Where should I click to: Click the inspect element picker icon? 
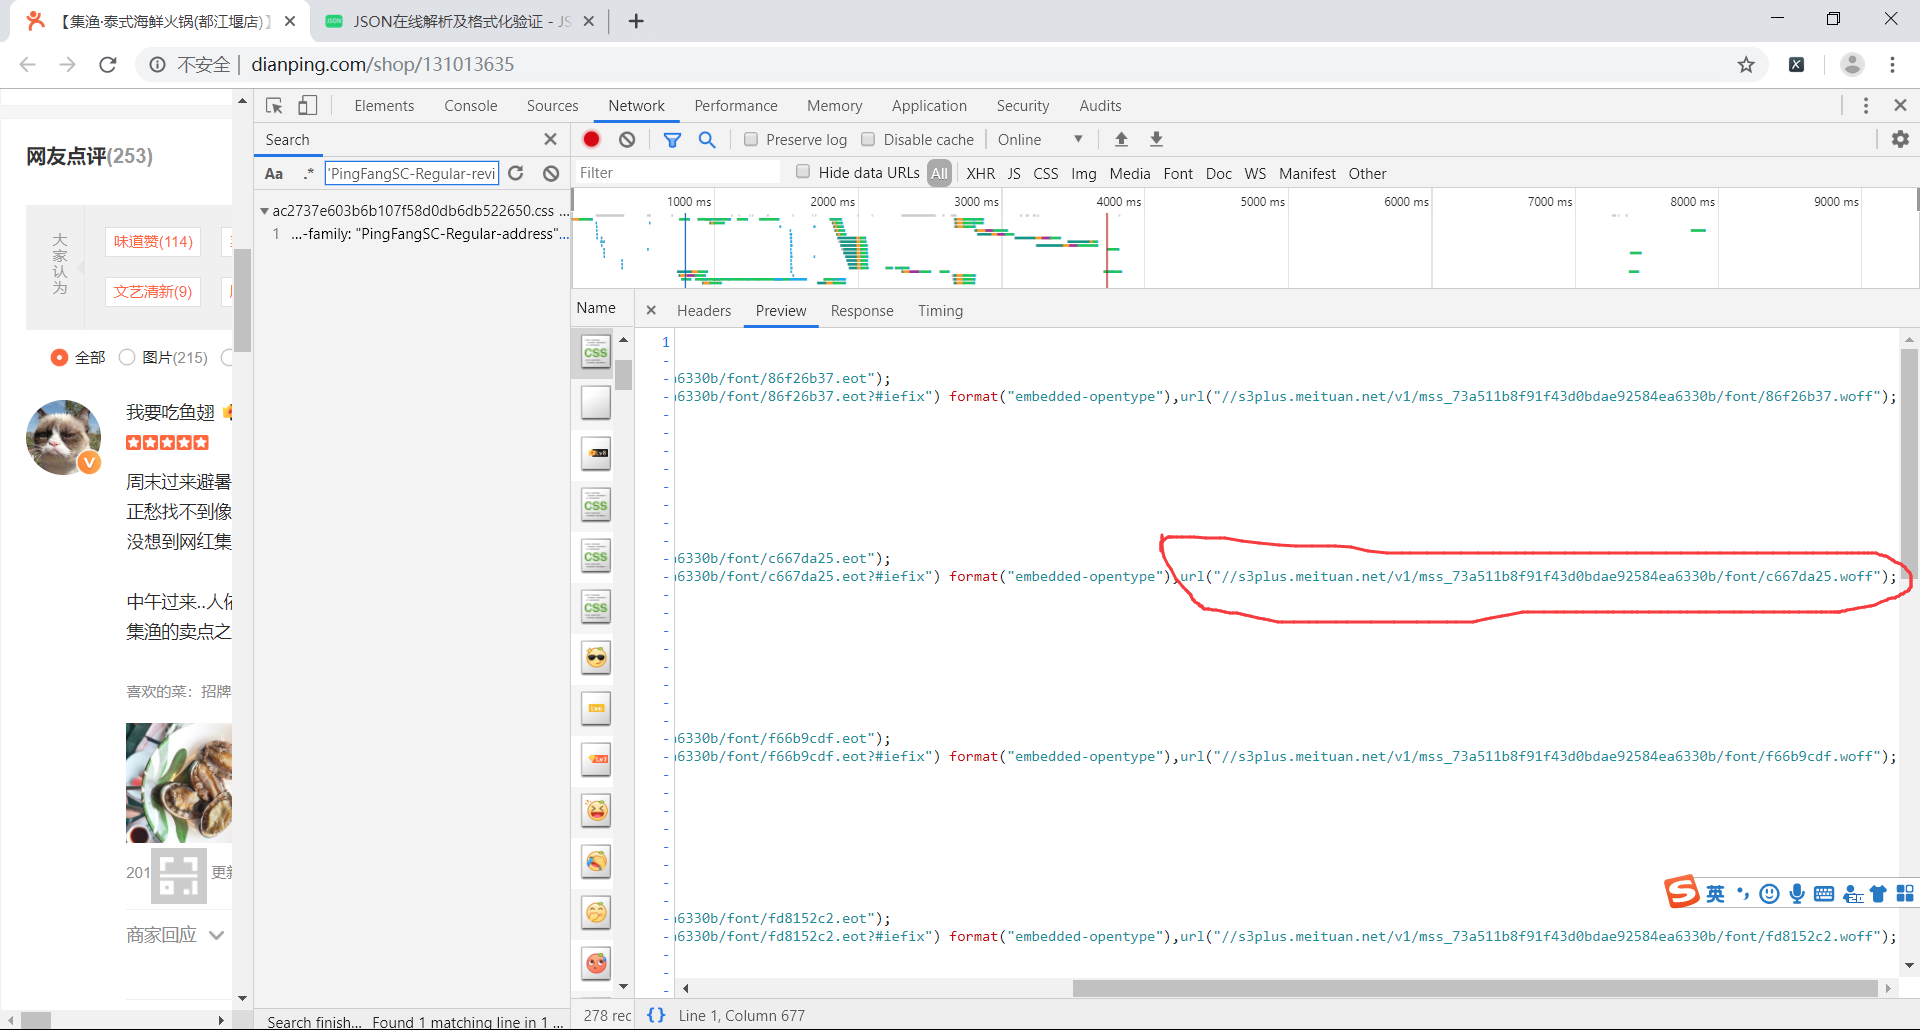coord(274,106)
